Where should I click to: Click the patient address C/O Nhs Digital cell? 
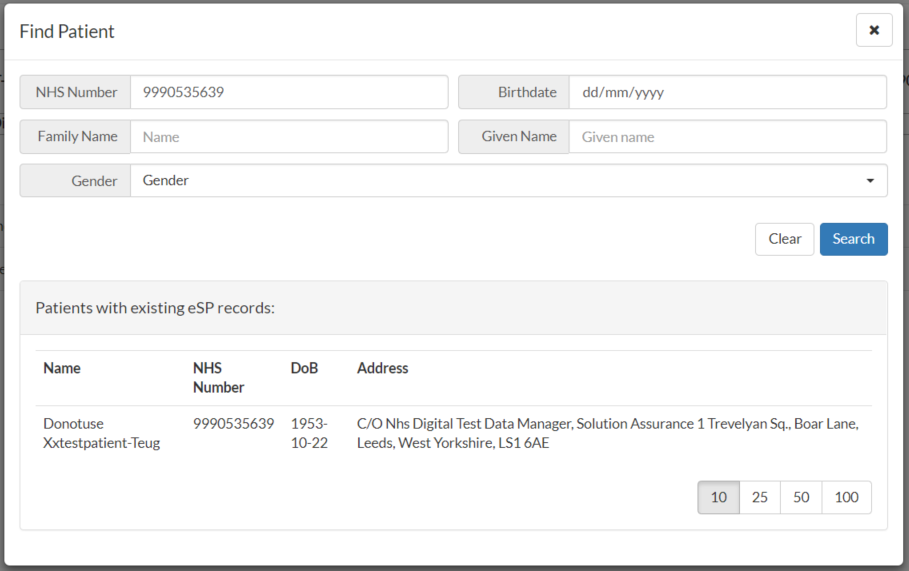608,433
